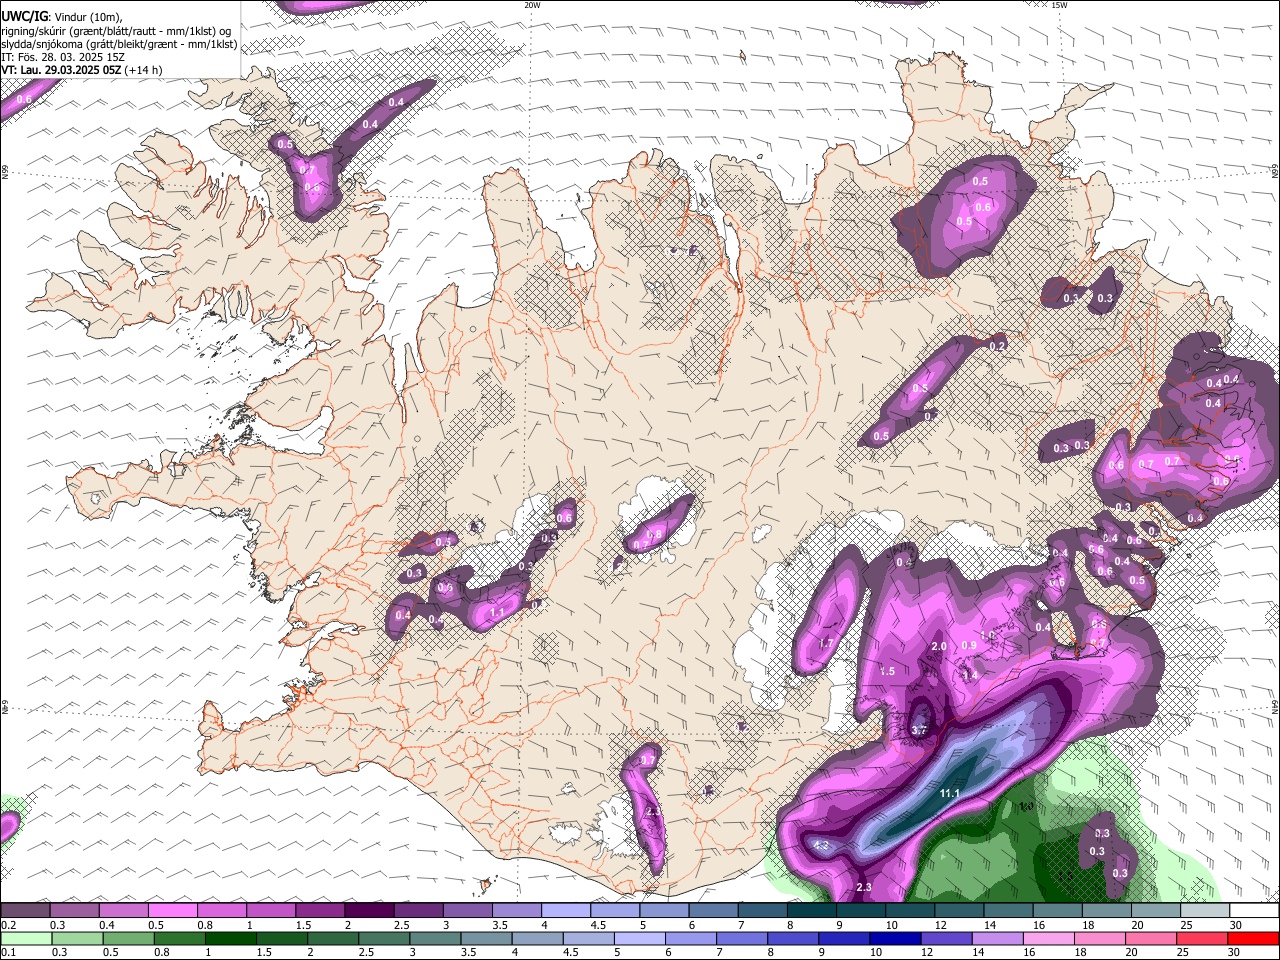This screenshot has height=960, width=1280.
Task: Click the initial time "IT: Fös. 28. 03. 2025 15Z"
Action: [x=63, y=57]
